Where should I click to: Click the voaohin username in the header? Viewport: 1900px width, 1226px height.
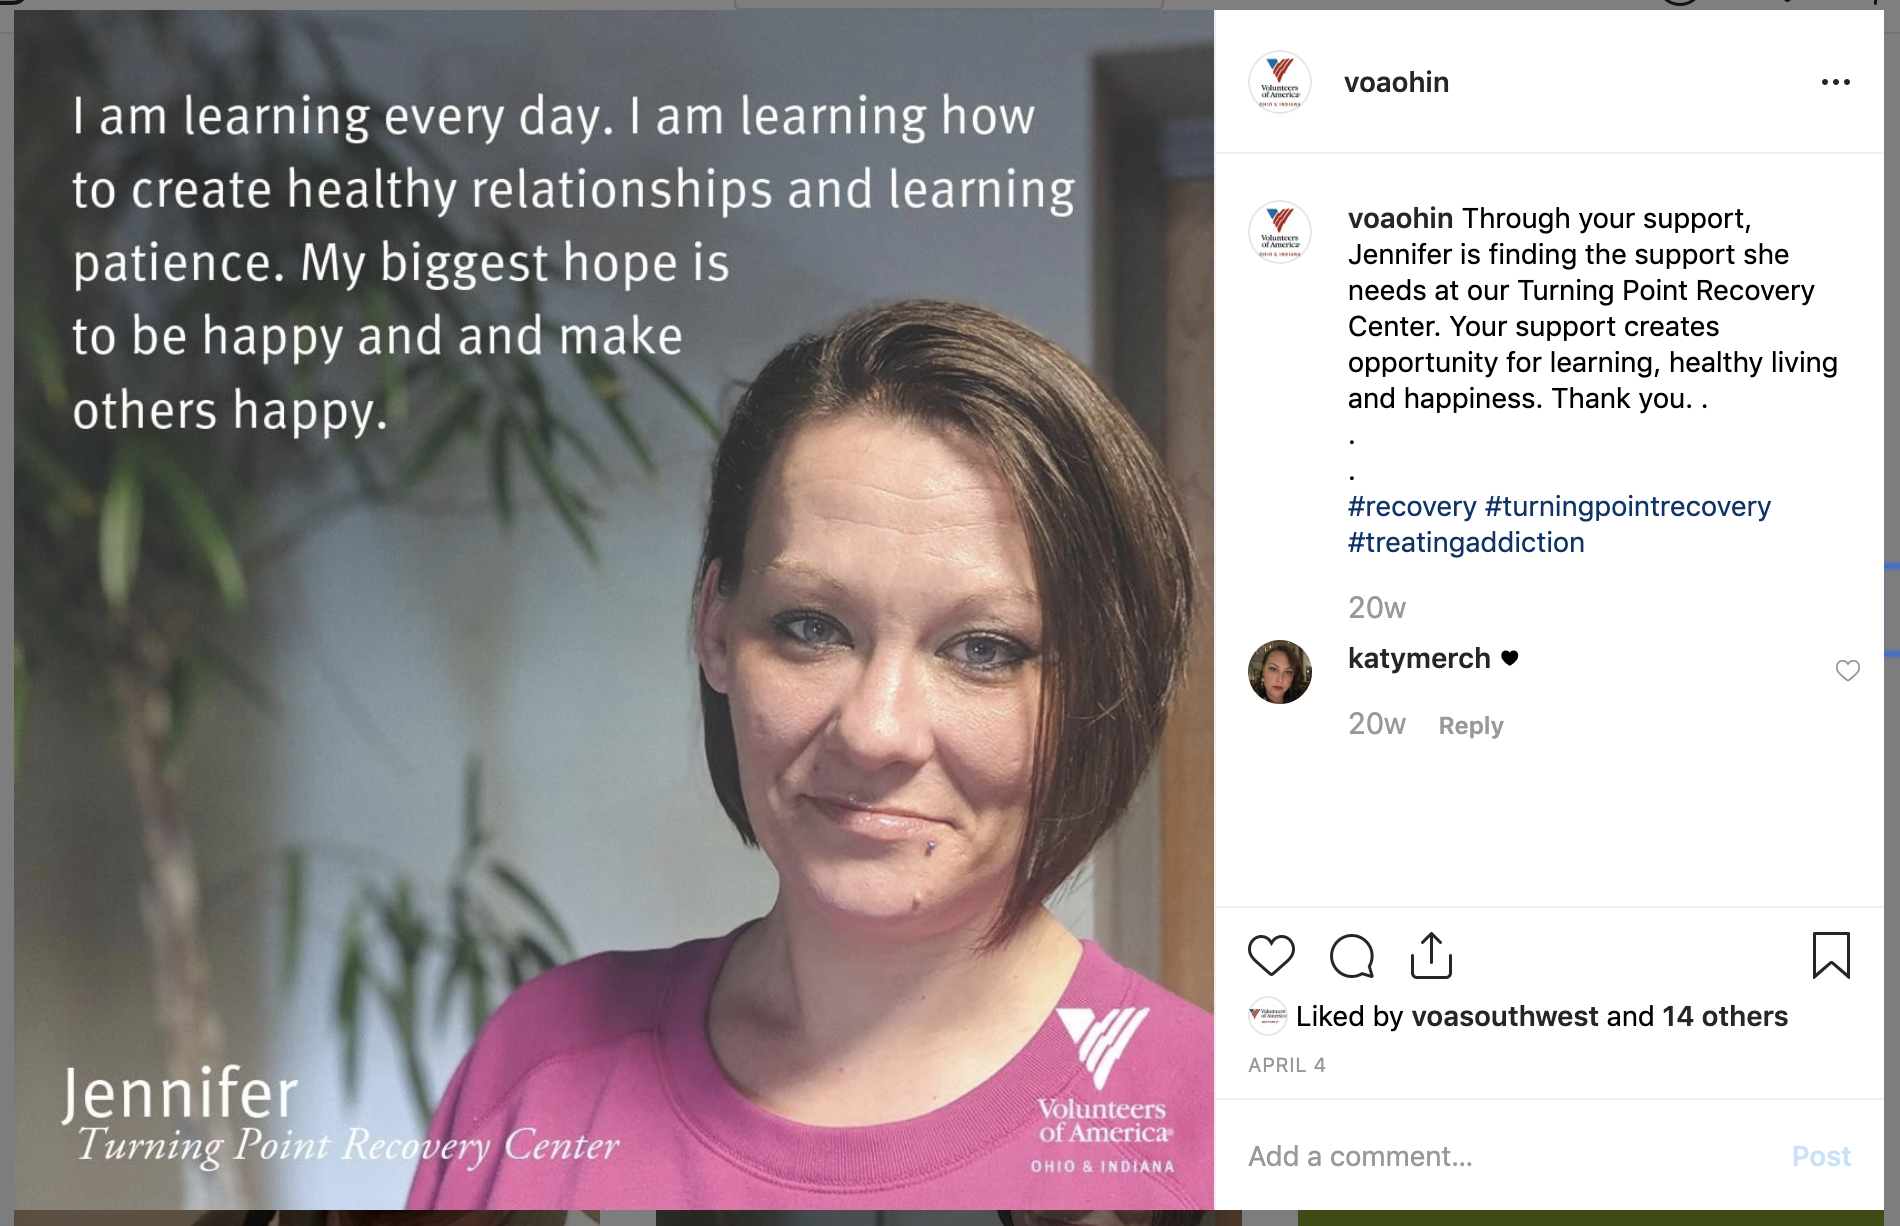(x=1396, y=82)
